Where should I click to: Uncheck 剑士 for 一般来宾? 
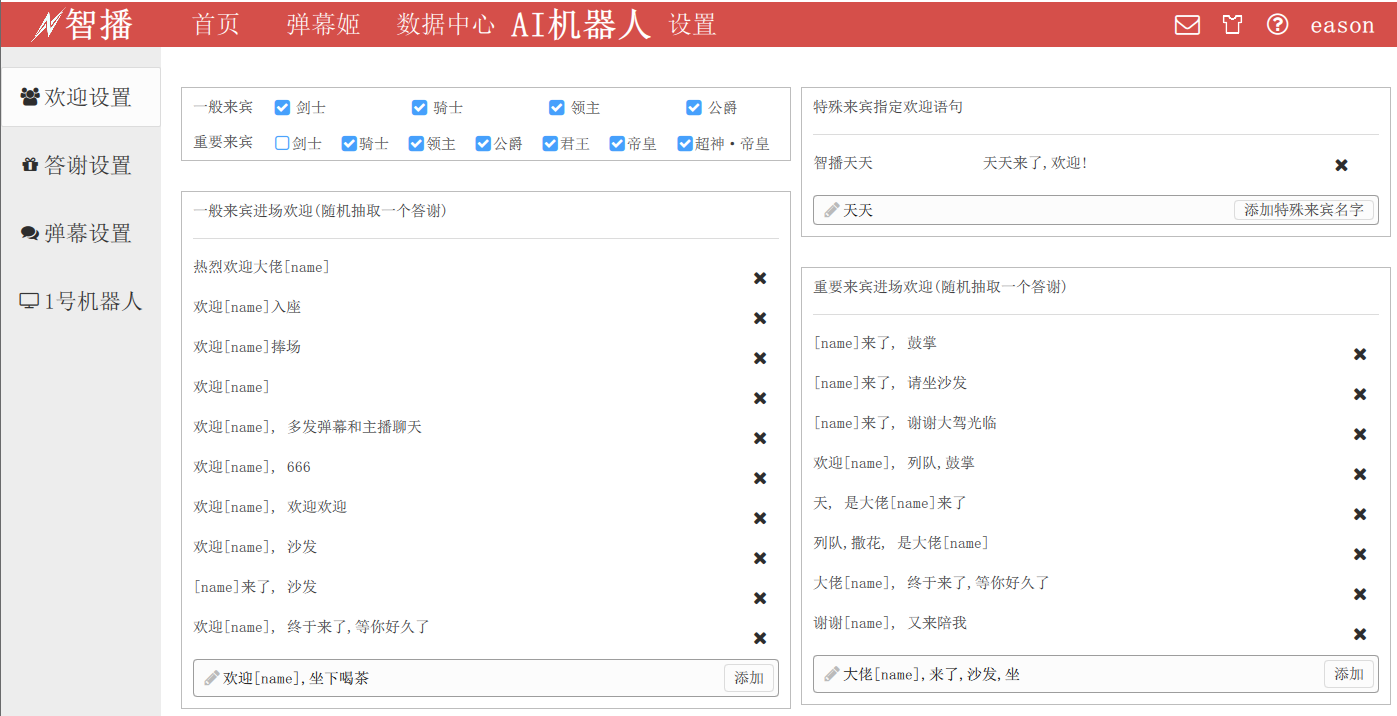pos(282,107)
